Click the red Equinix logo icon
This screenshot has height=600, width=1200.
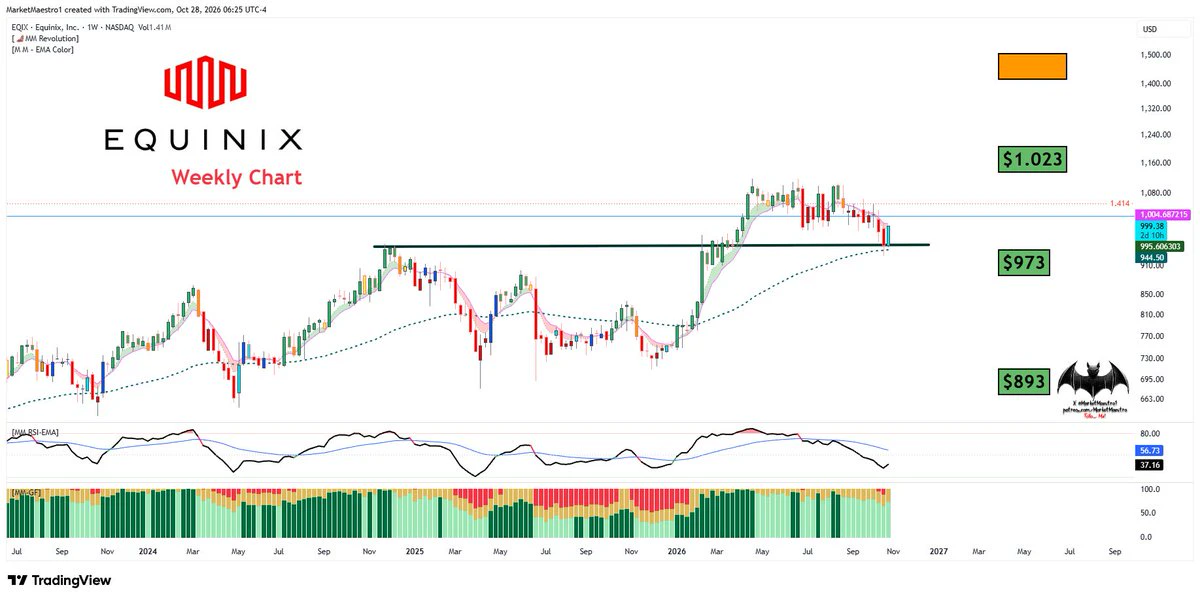(x=204, y=83)
